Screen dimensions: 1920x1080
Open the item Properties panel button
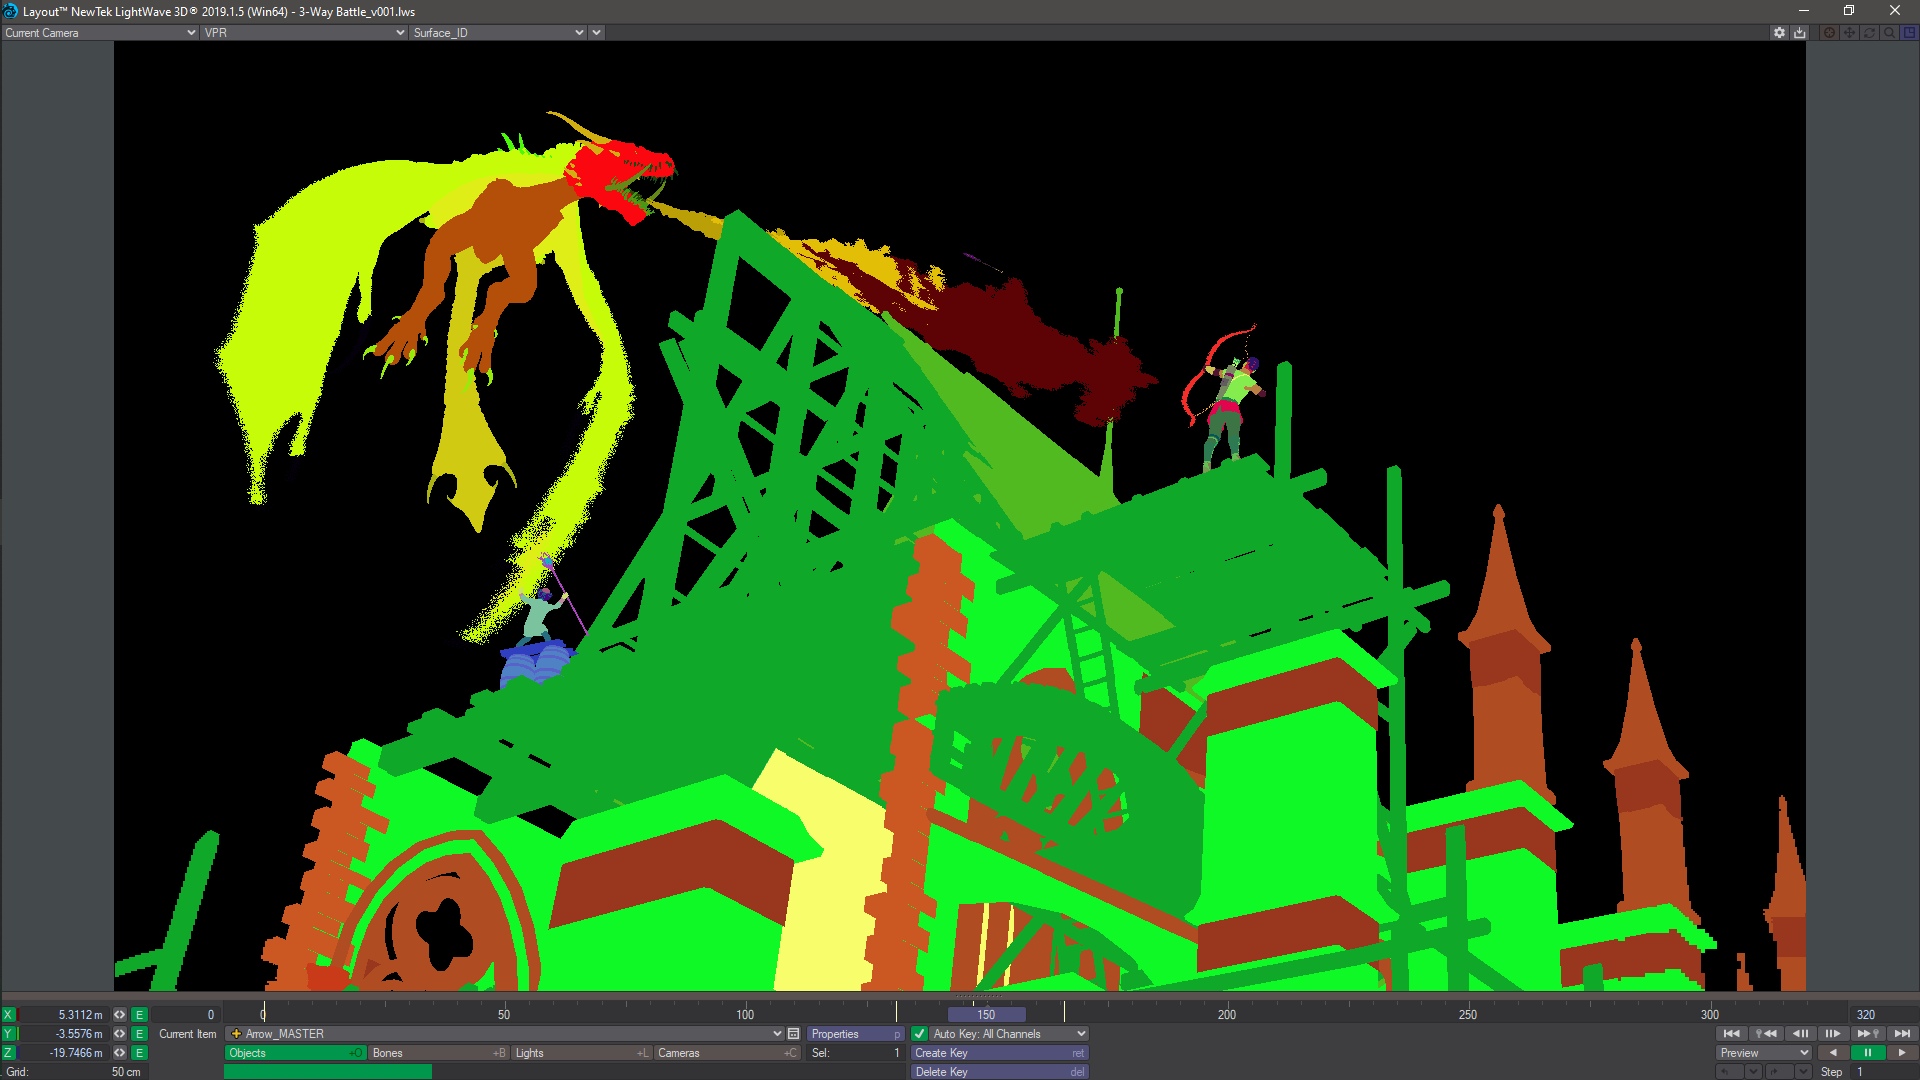click(x=855, y=1034)
